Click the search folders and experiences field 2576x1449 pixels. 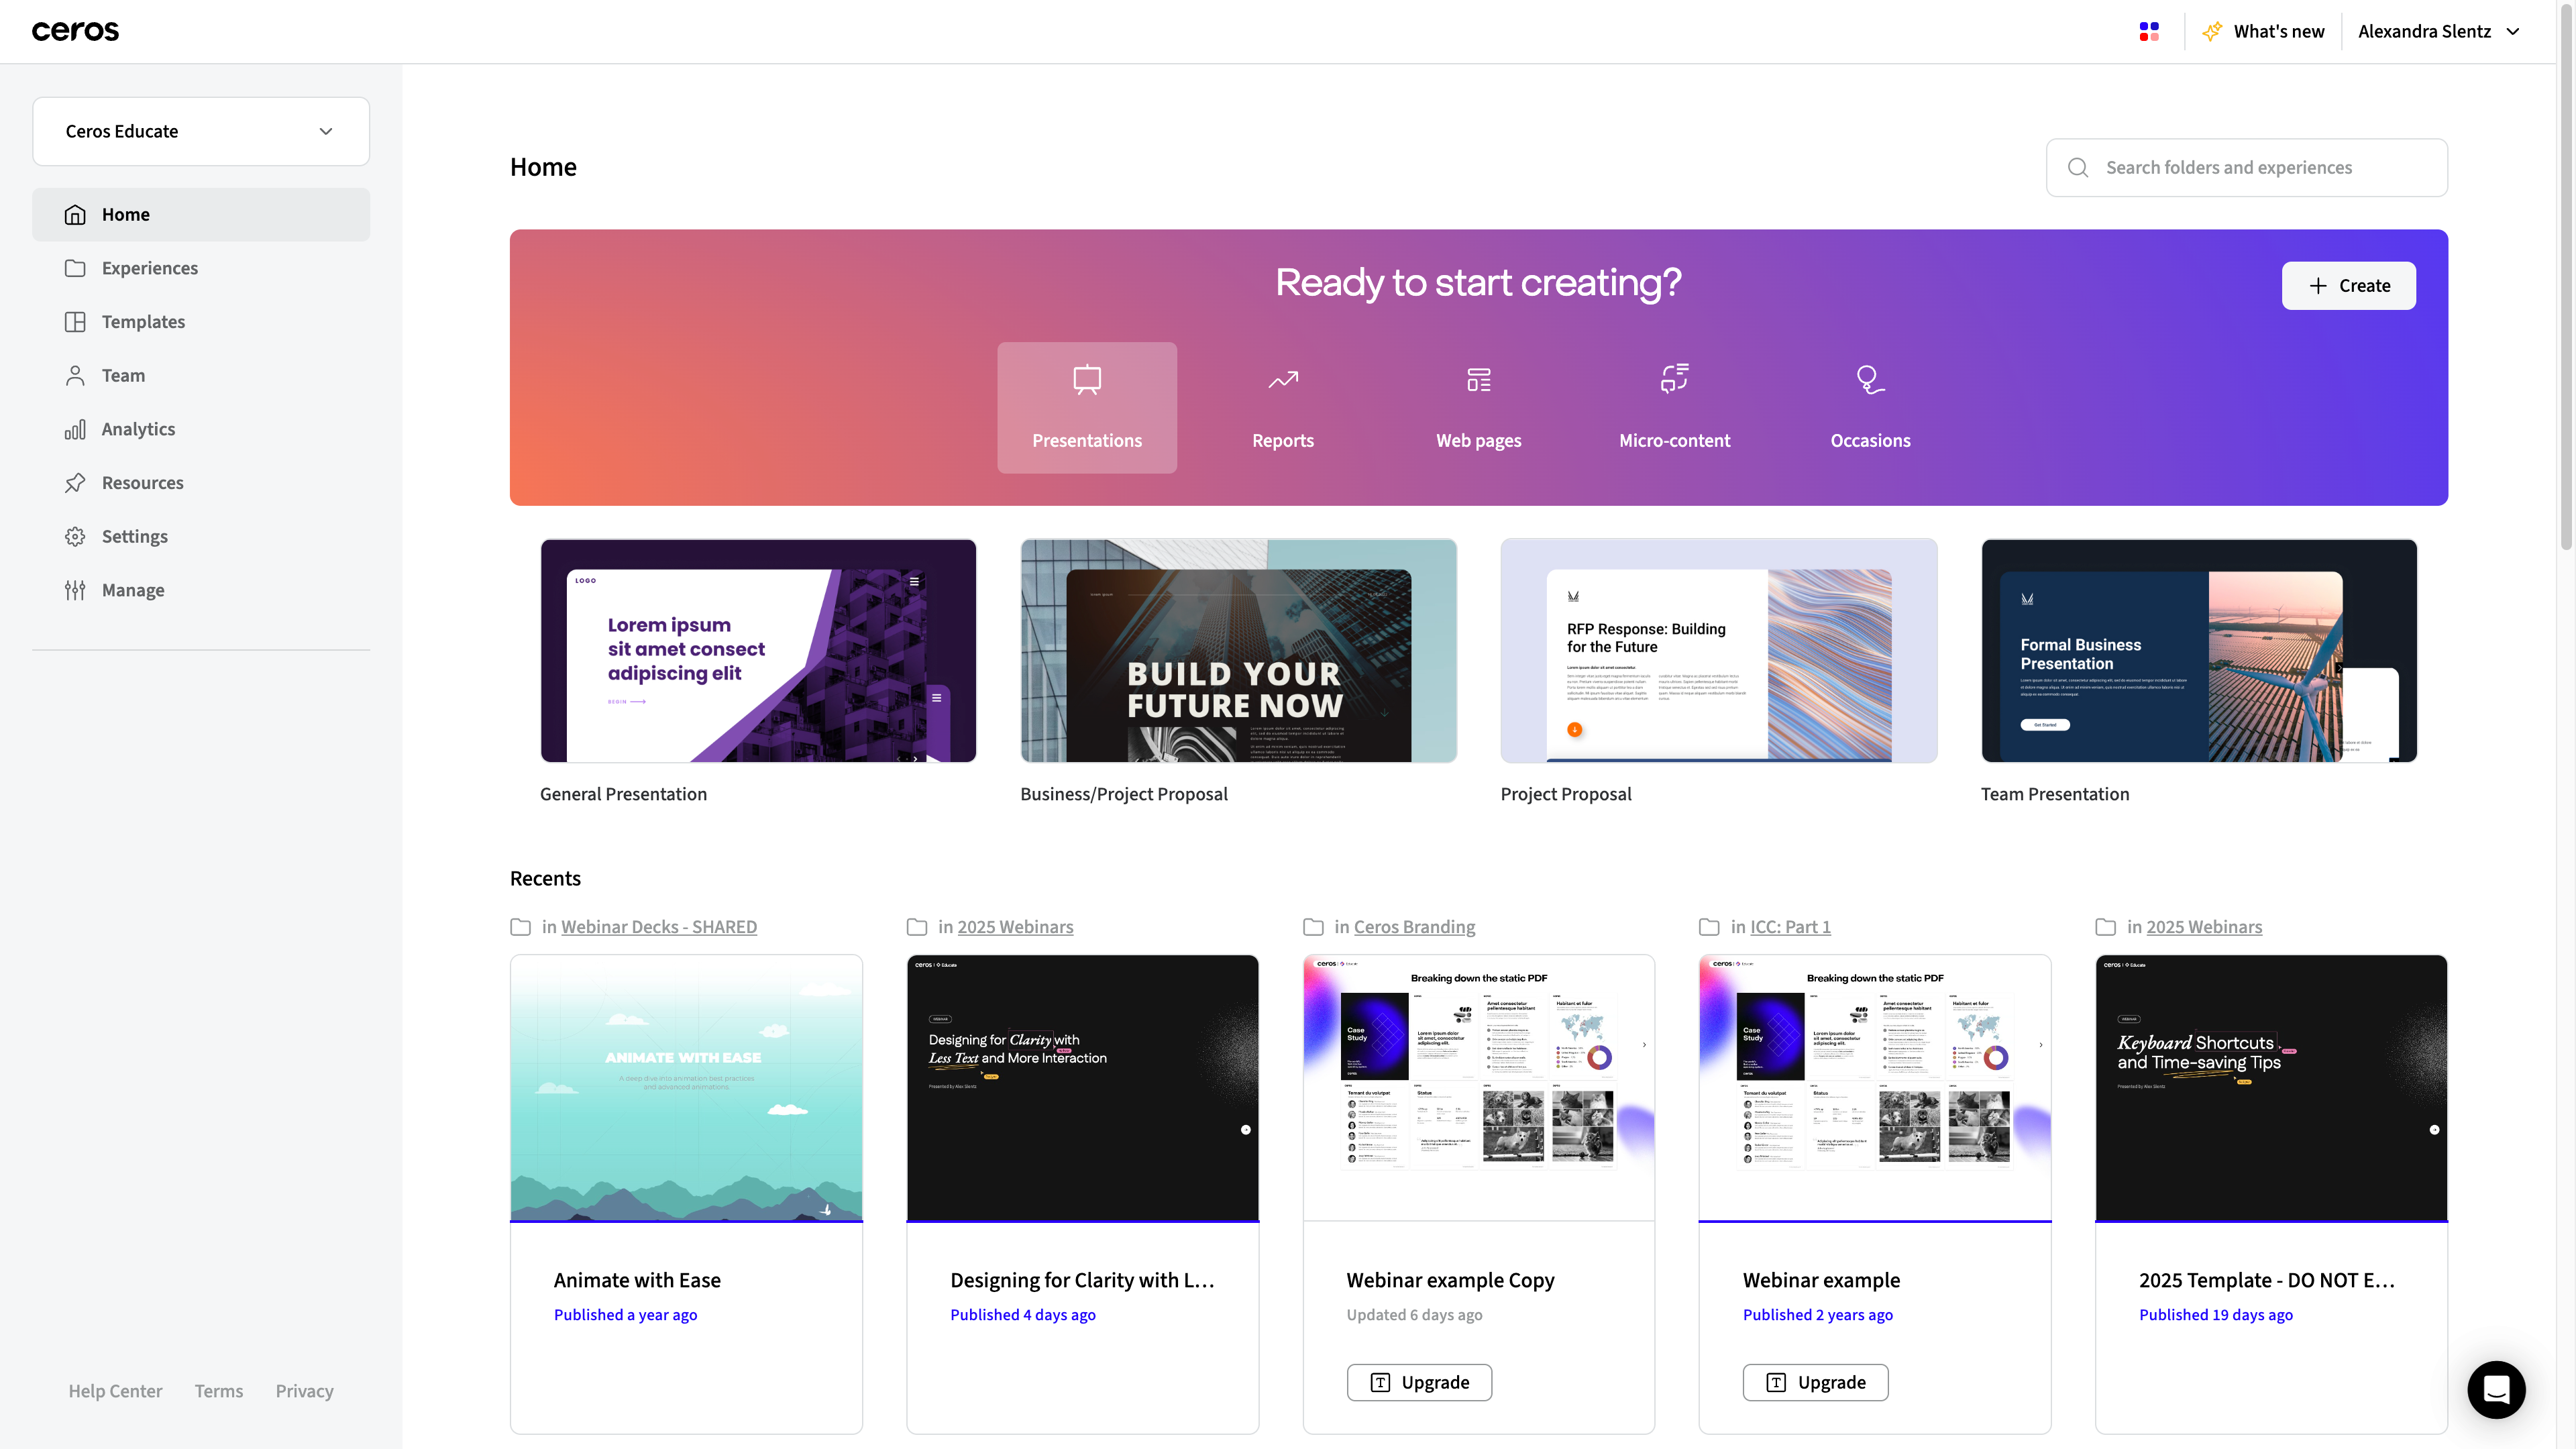pos(2247,168)
